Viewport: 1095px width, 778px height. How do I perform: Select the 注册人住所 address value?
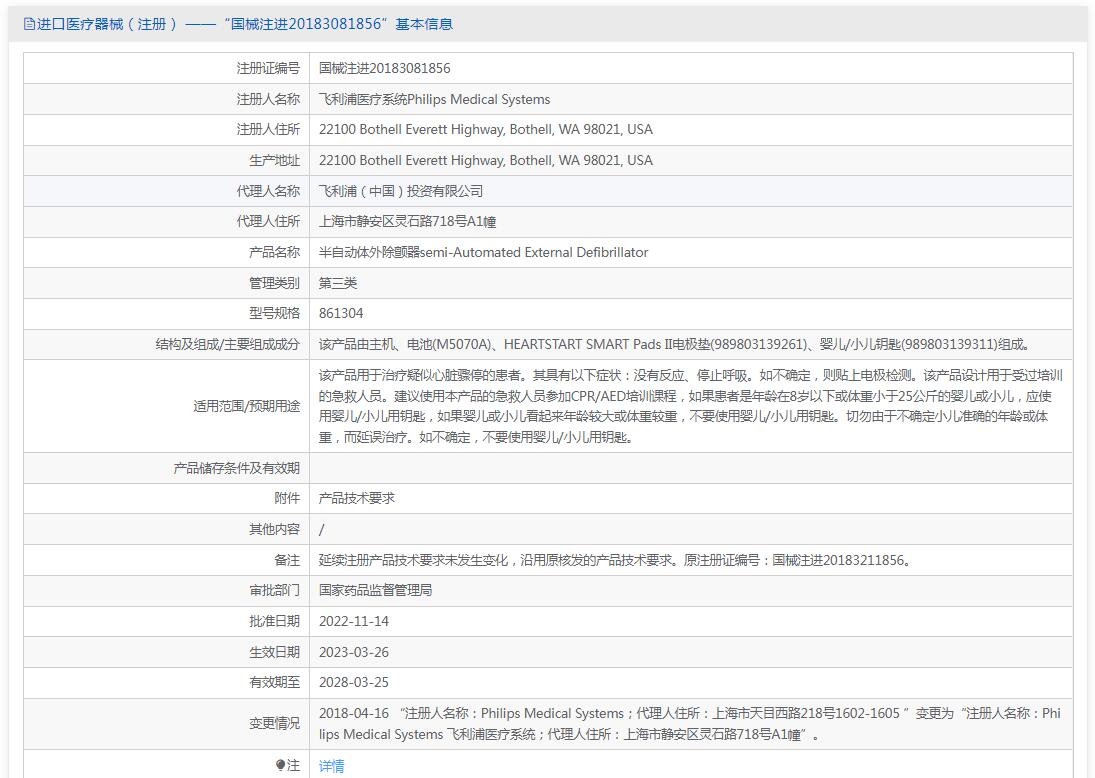pyautogui.click(x=485, y=129)
